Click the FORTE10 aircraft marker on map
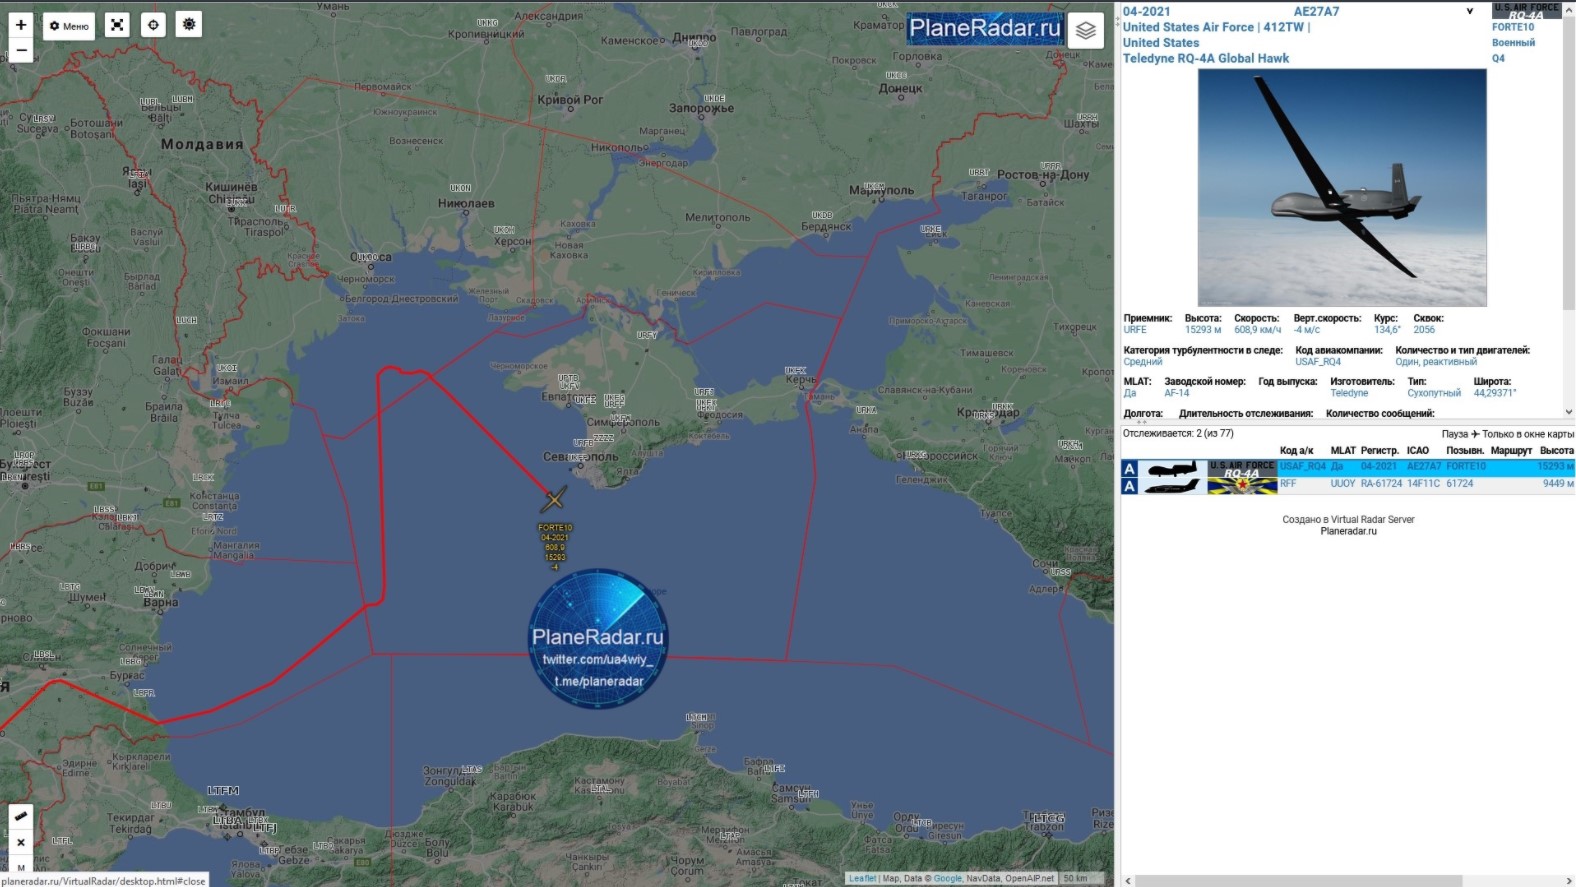Screen dimensions: 1576x887 click(x=554, y=498)
